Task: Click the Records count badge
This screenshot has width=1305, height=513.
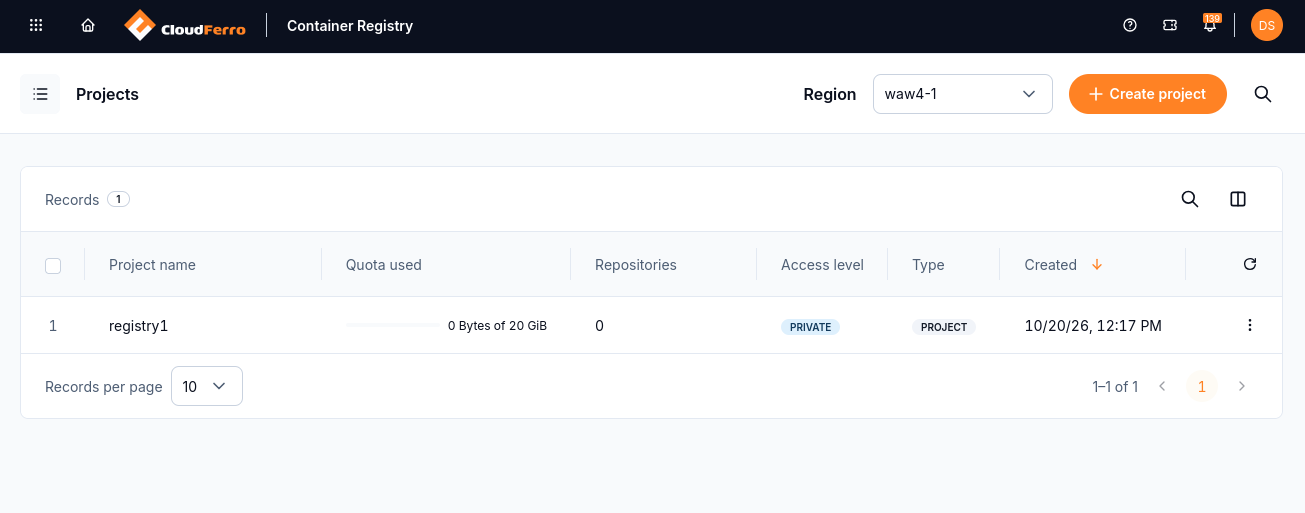Action: click(x=118, y=199)
